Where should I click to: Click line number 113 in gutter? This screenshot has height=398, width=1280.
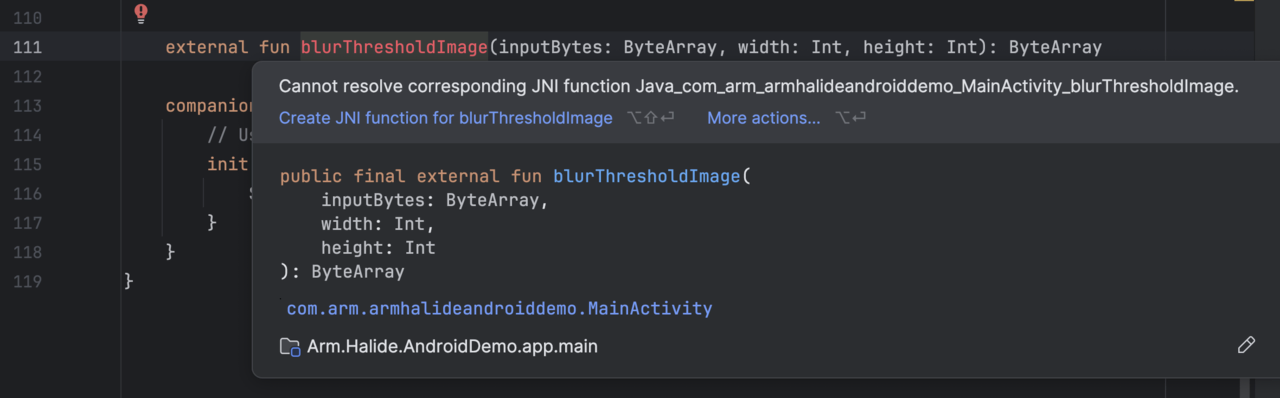pyautogui.click(x=29, y=106)
